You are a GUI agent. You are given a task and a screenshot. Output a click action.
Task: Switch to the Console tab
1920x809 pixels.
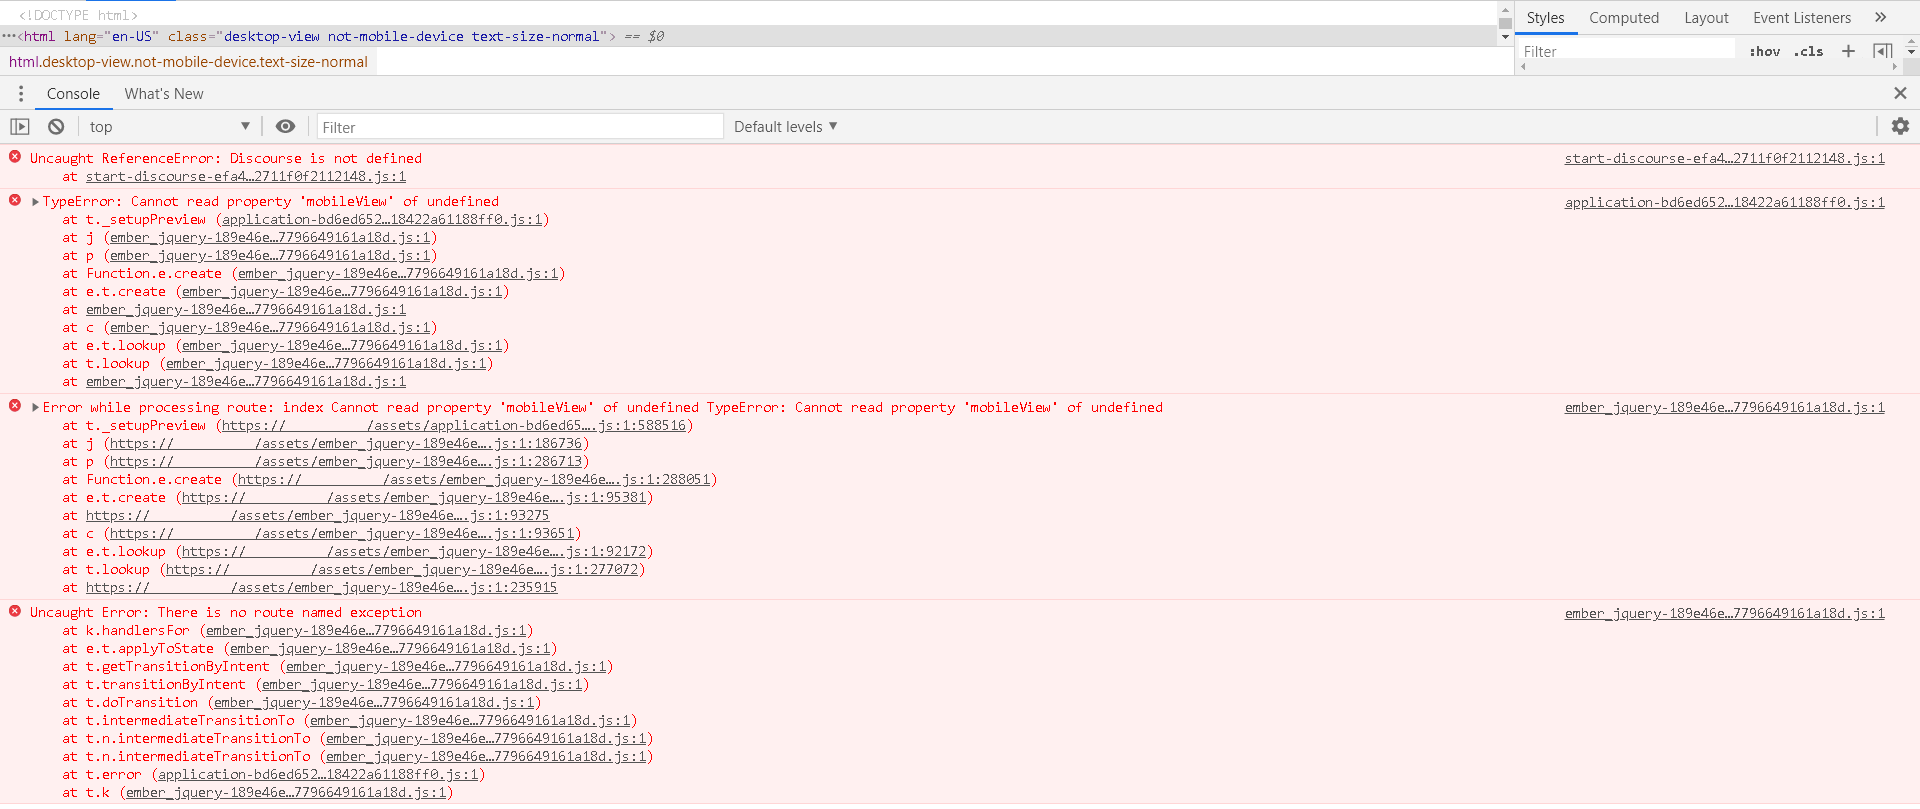73,94
